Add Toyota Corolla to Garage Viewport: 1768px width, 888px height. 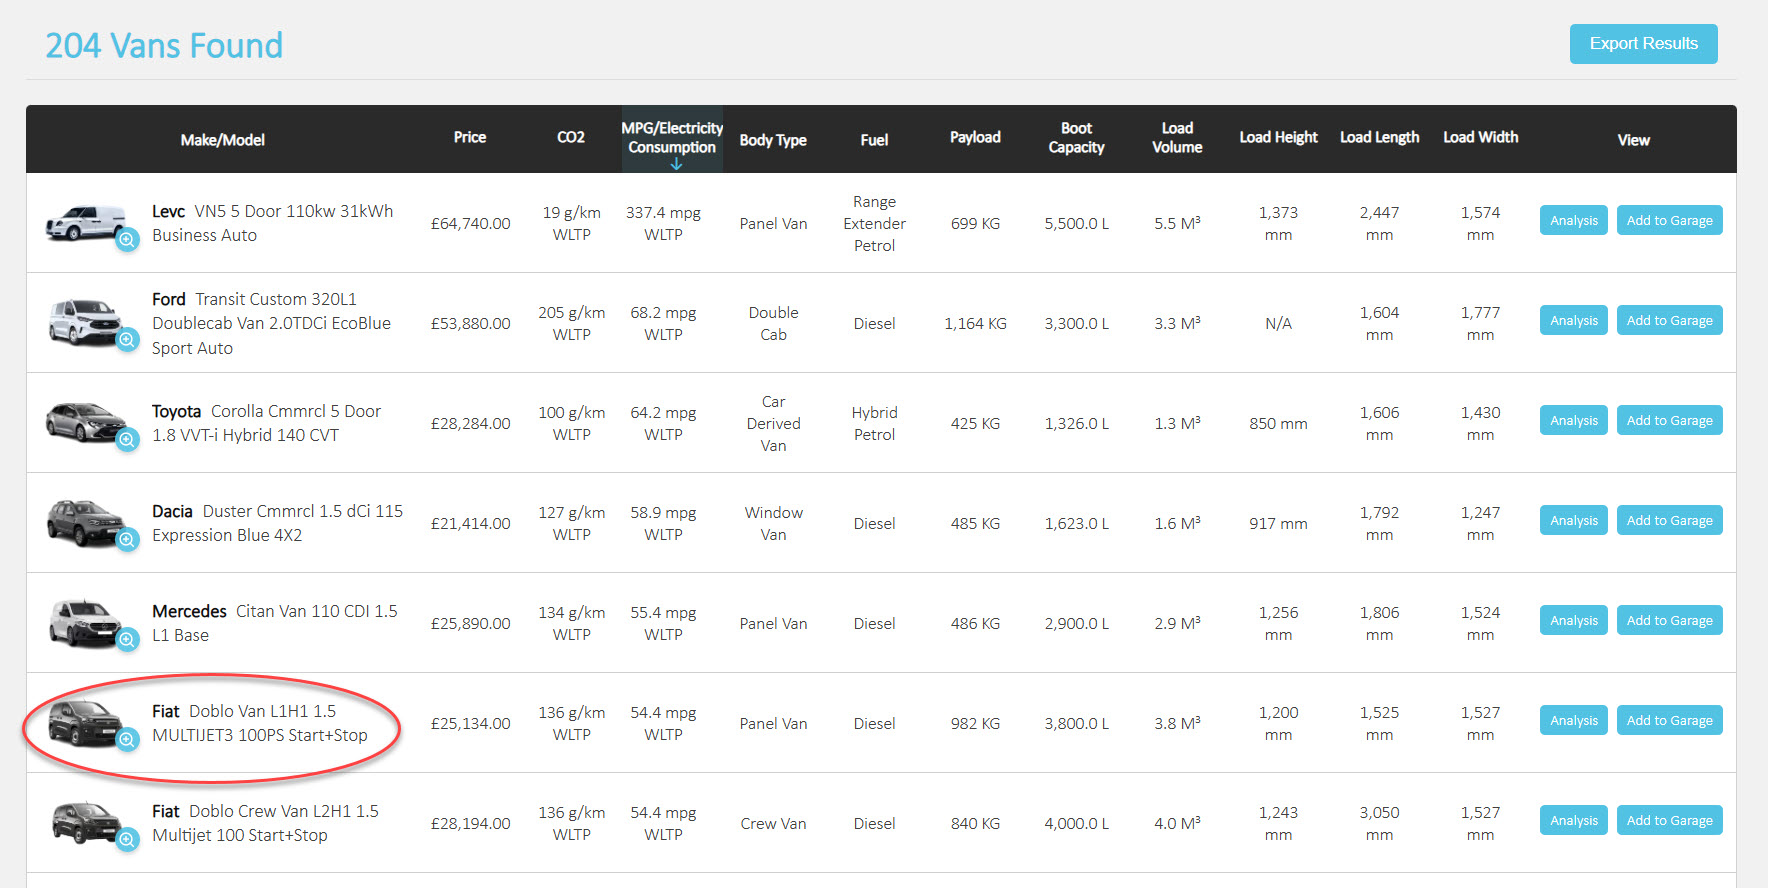1669,420
